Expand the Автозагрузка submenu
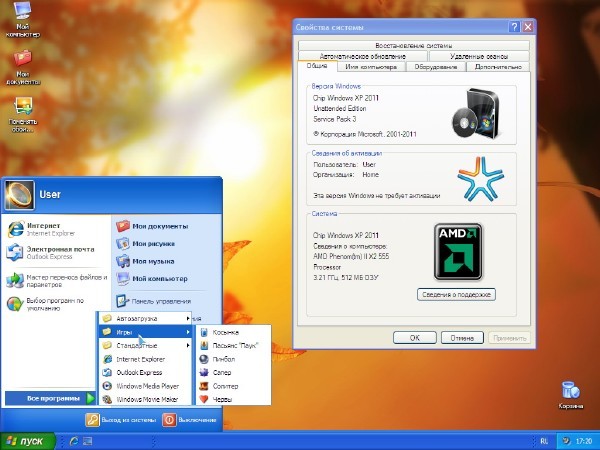 click(x=145, y=318)
